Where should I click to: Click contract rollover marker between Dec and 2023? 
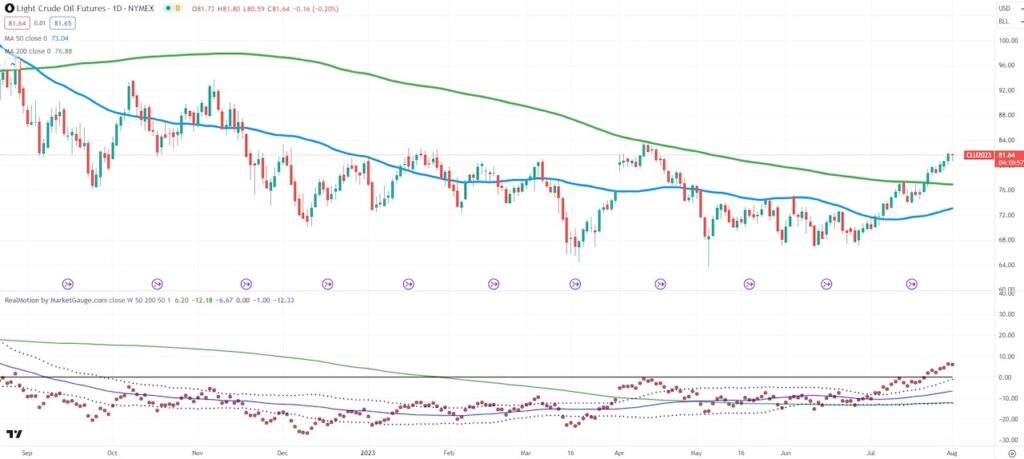point(327,284)
